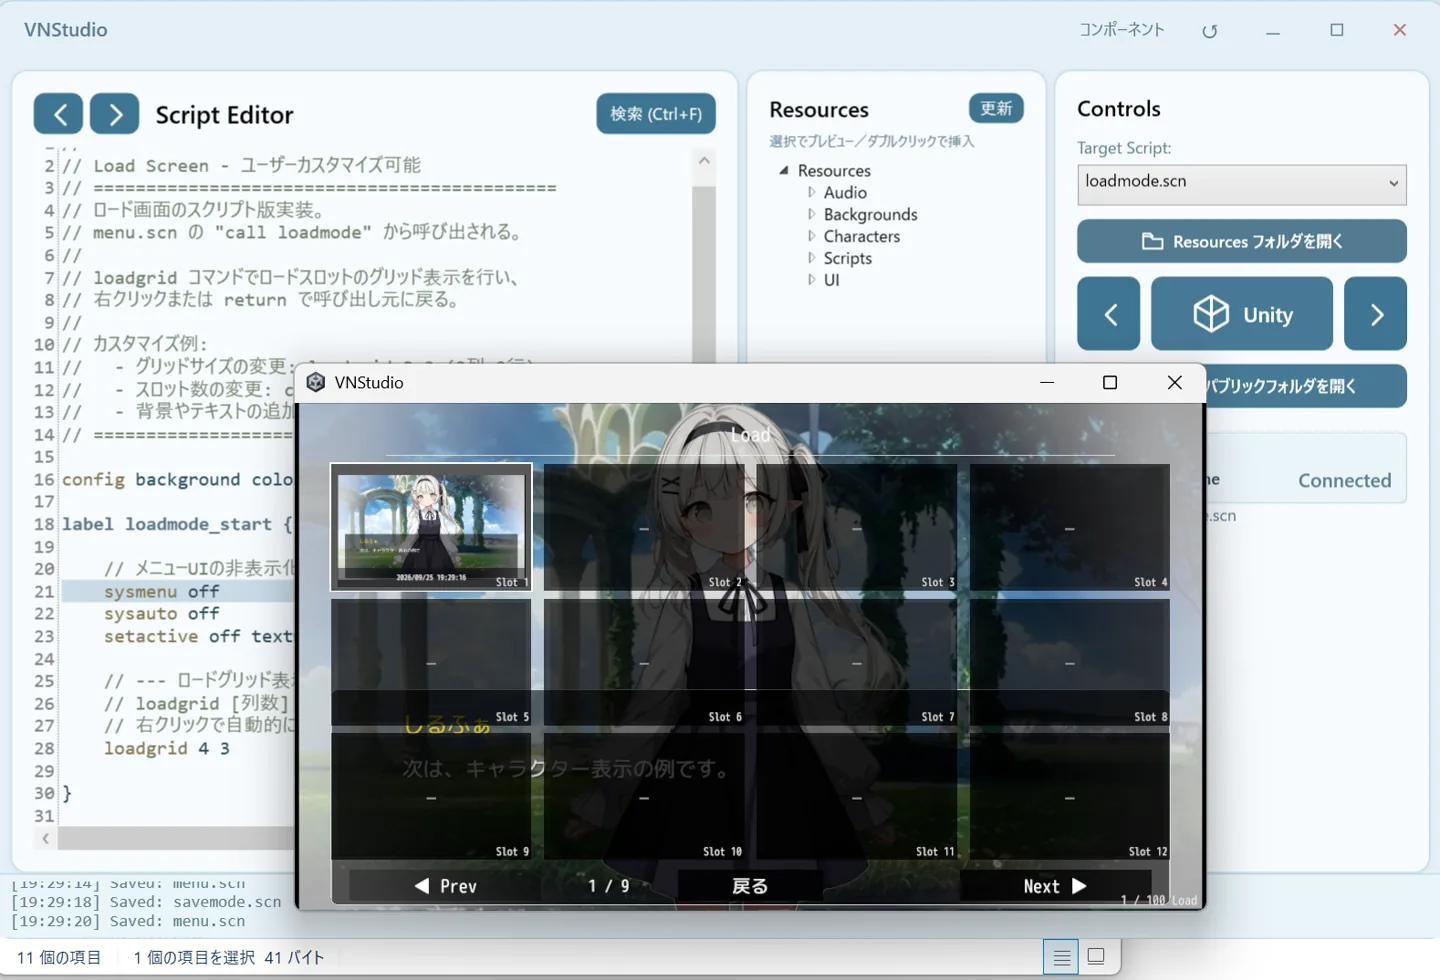This screenshot has width=1440, height=980.
Task: Click the コンポーネント title bar item
Action: (1121, 30)
